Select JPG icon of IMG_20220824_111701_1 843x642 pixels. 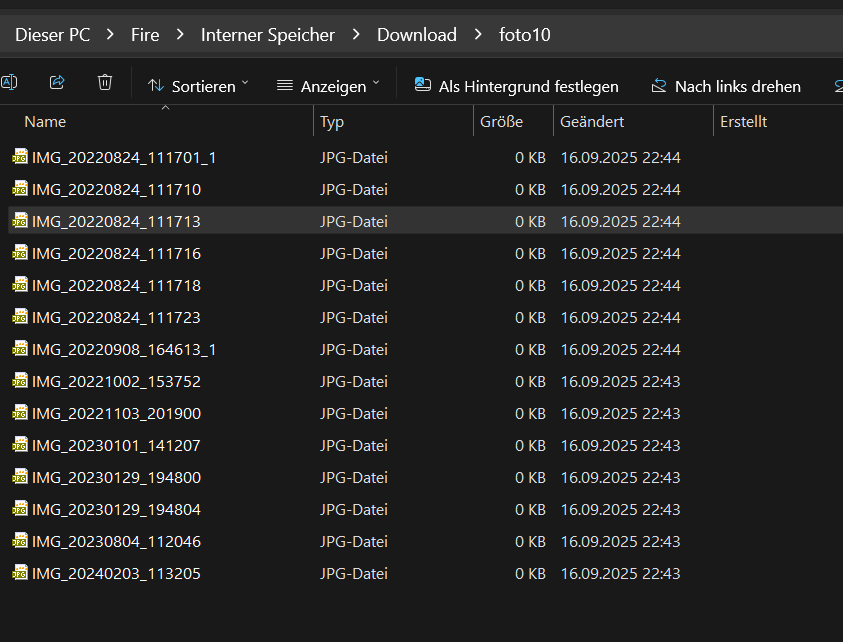click(x=20, y=156)
